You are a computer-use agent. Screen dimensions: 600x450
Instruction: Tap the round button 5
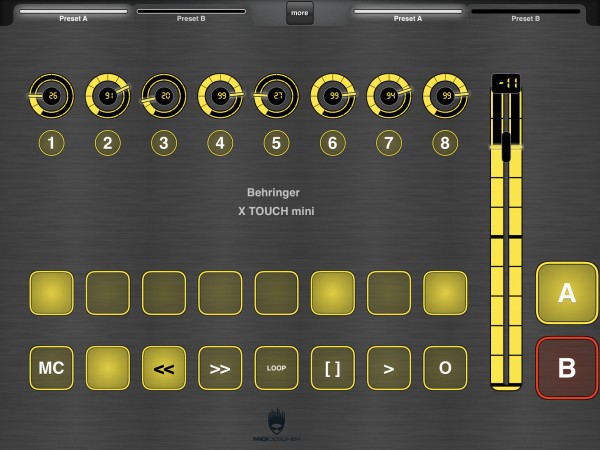tap(276, 143)
